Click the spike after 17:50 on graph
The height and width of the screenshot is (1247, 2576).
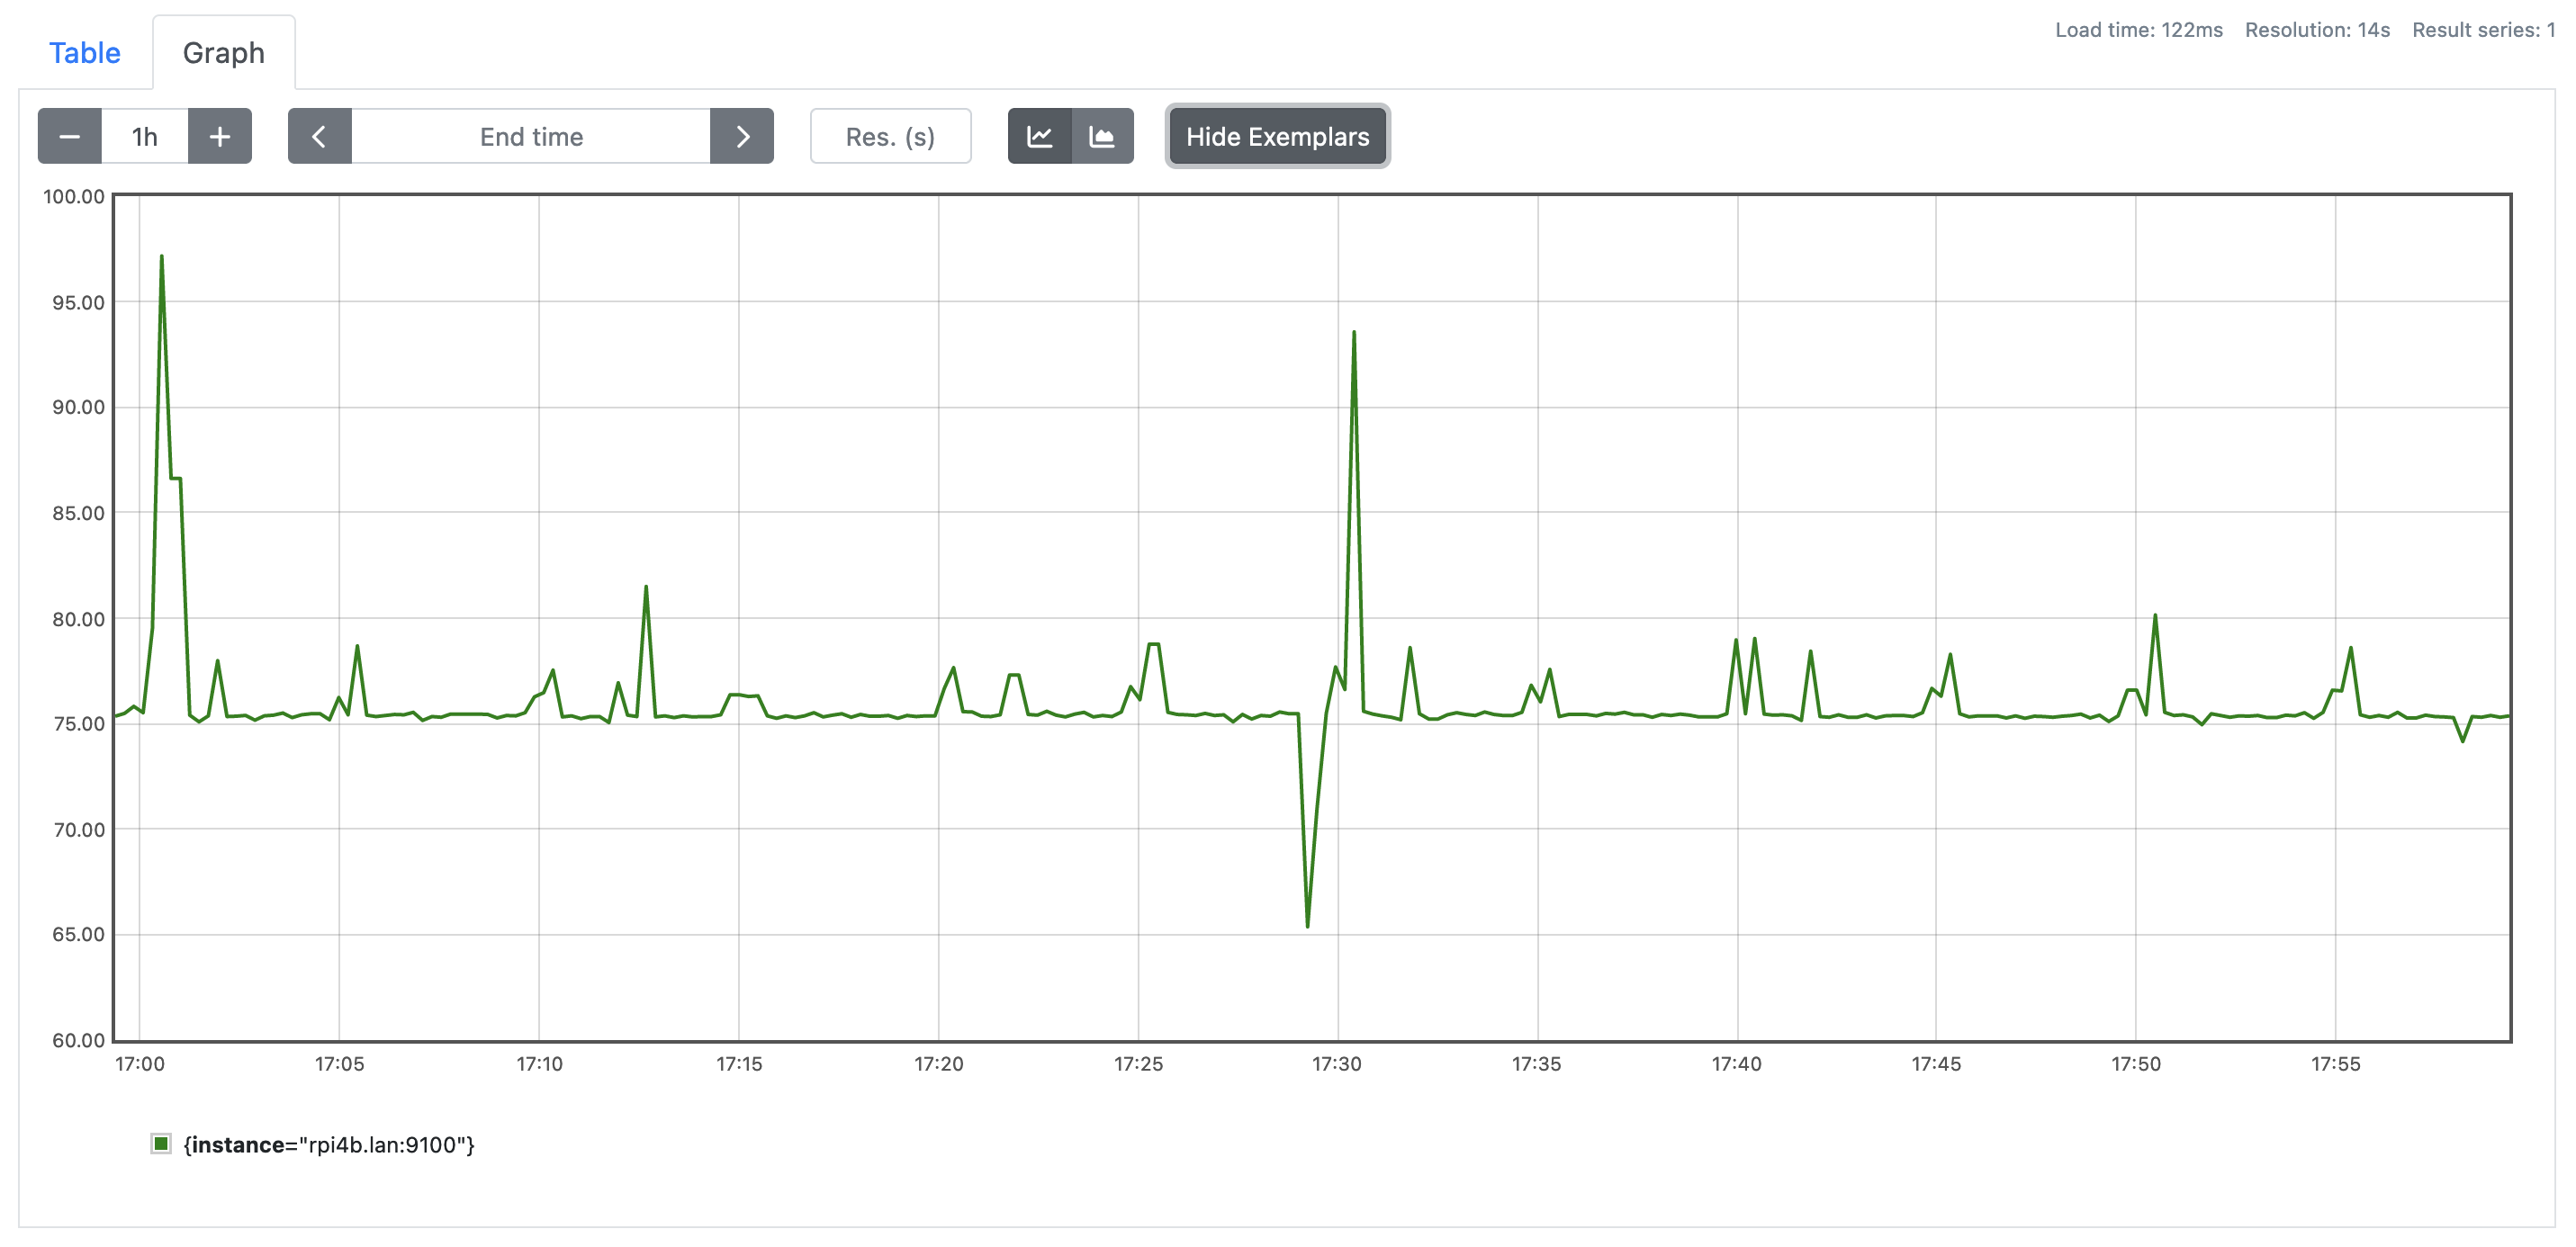point(2155,616)
